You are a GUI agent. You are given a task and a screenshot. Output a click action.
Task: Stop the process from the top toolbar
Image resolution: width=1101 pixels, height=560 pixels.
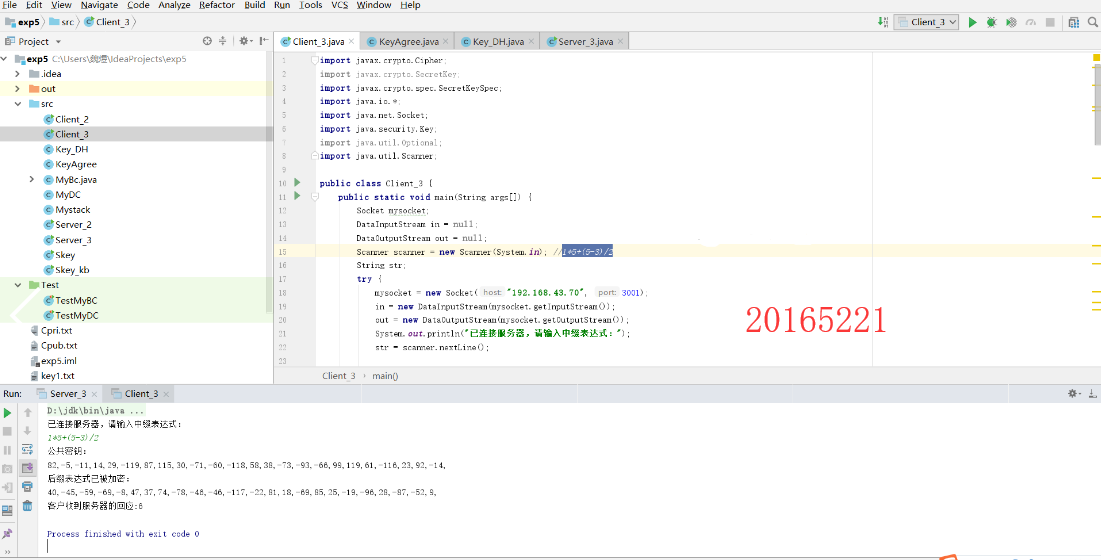pos(1050,22)
